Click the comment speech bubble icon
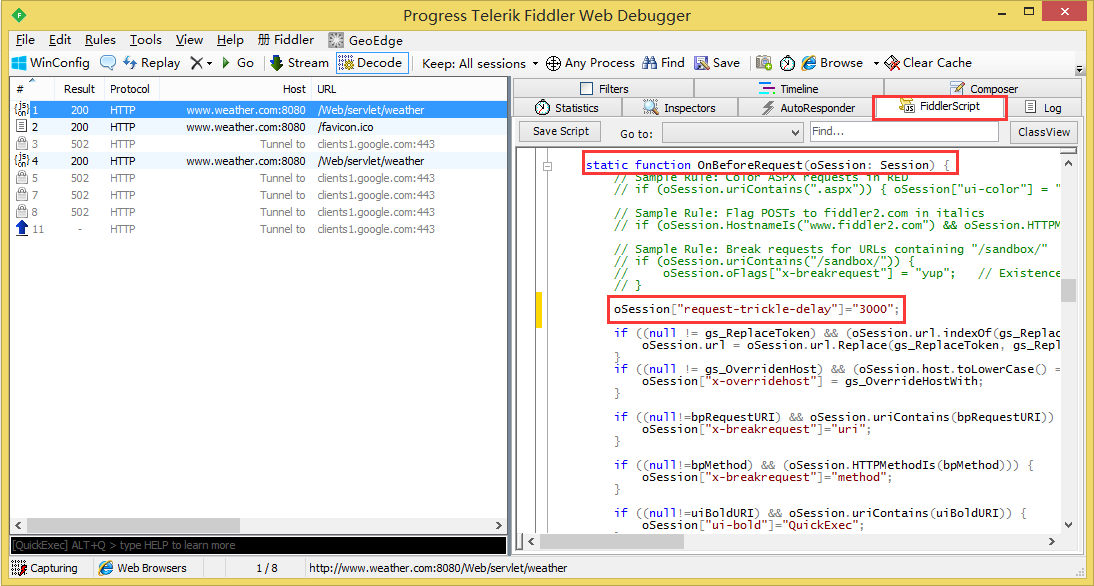The image size is (1094, 586). click(107, 63)
